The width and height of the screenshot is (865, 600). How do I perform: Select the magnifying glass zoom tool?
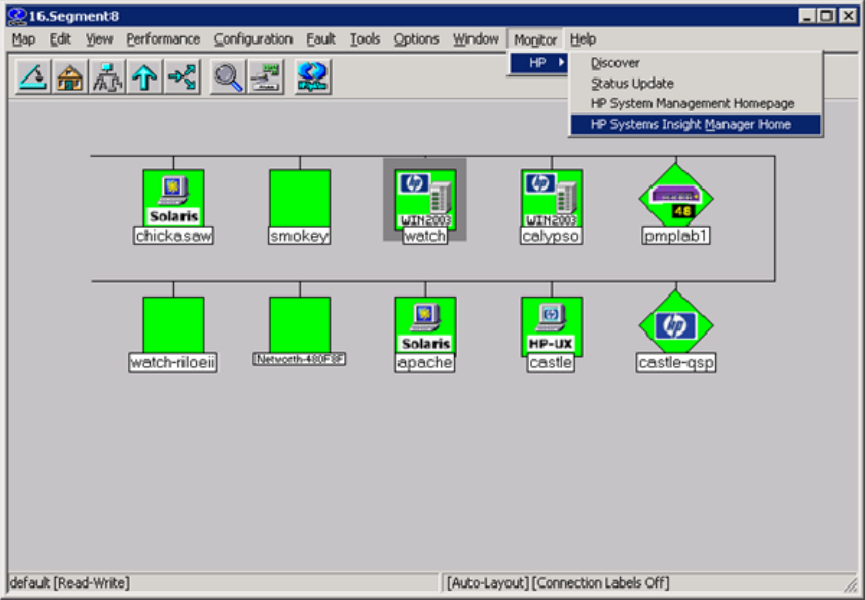(228, 77)
